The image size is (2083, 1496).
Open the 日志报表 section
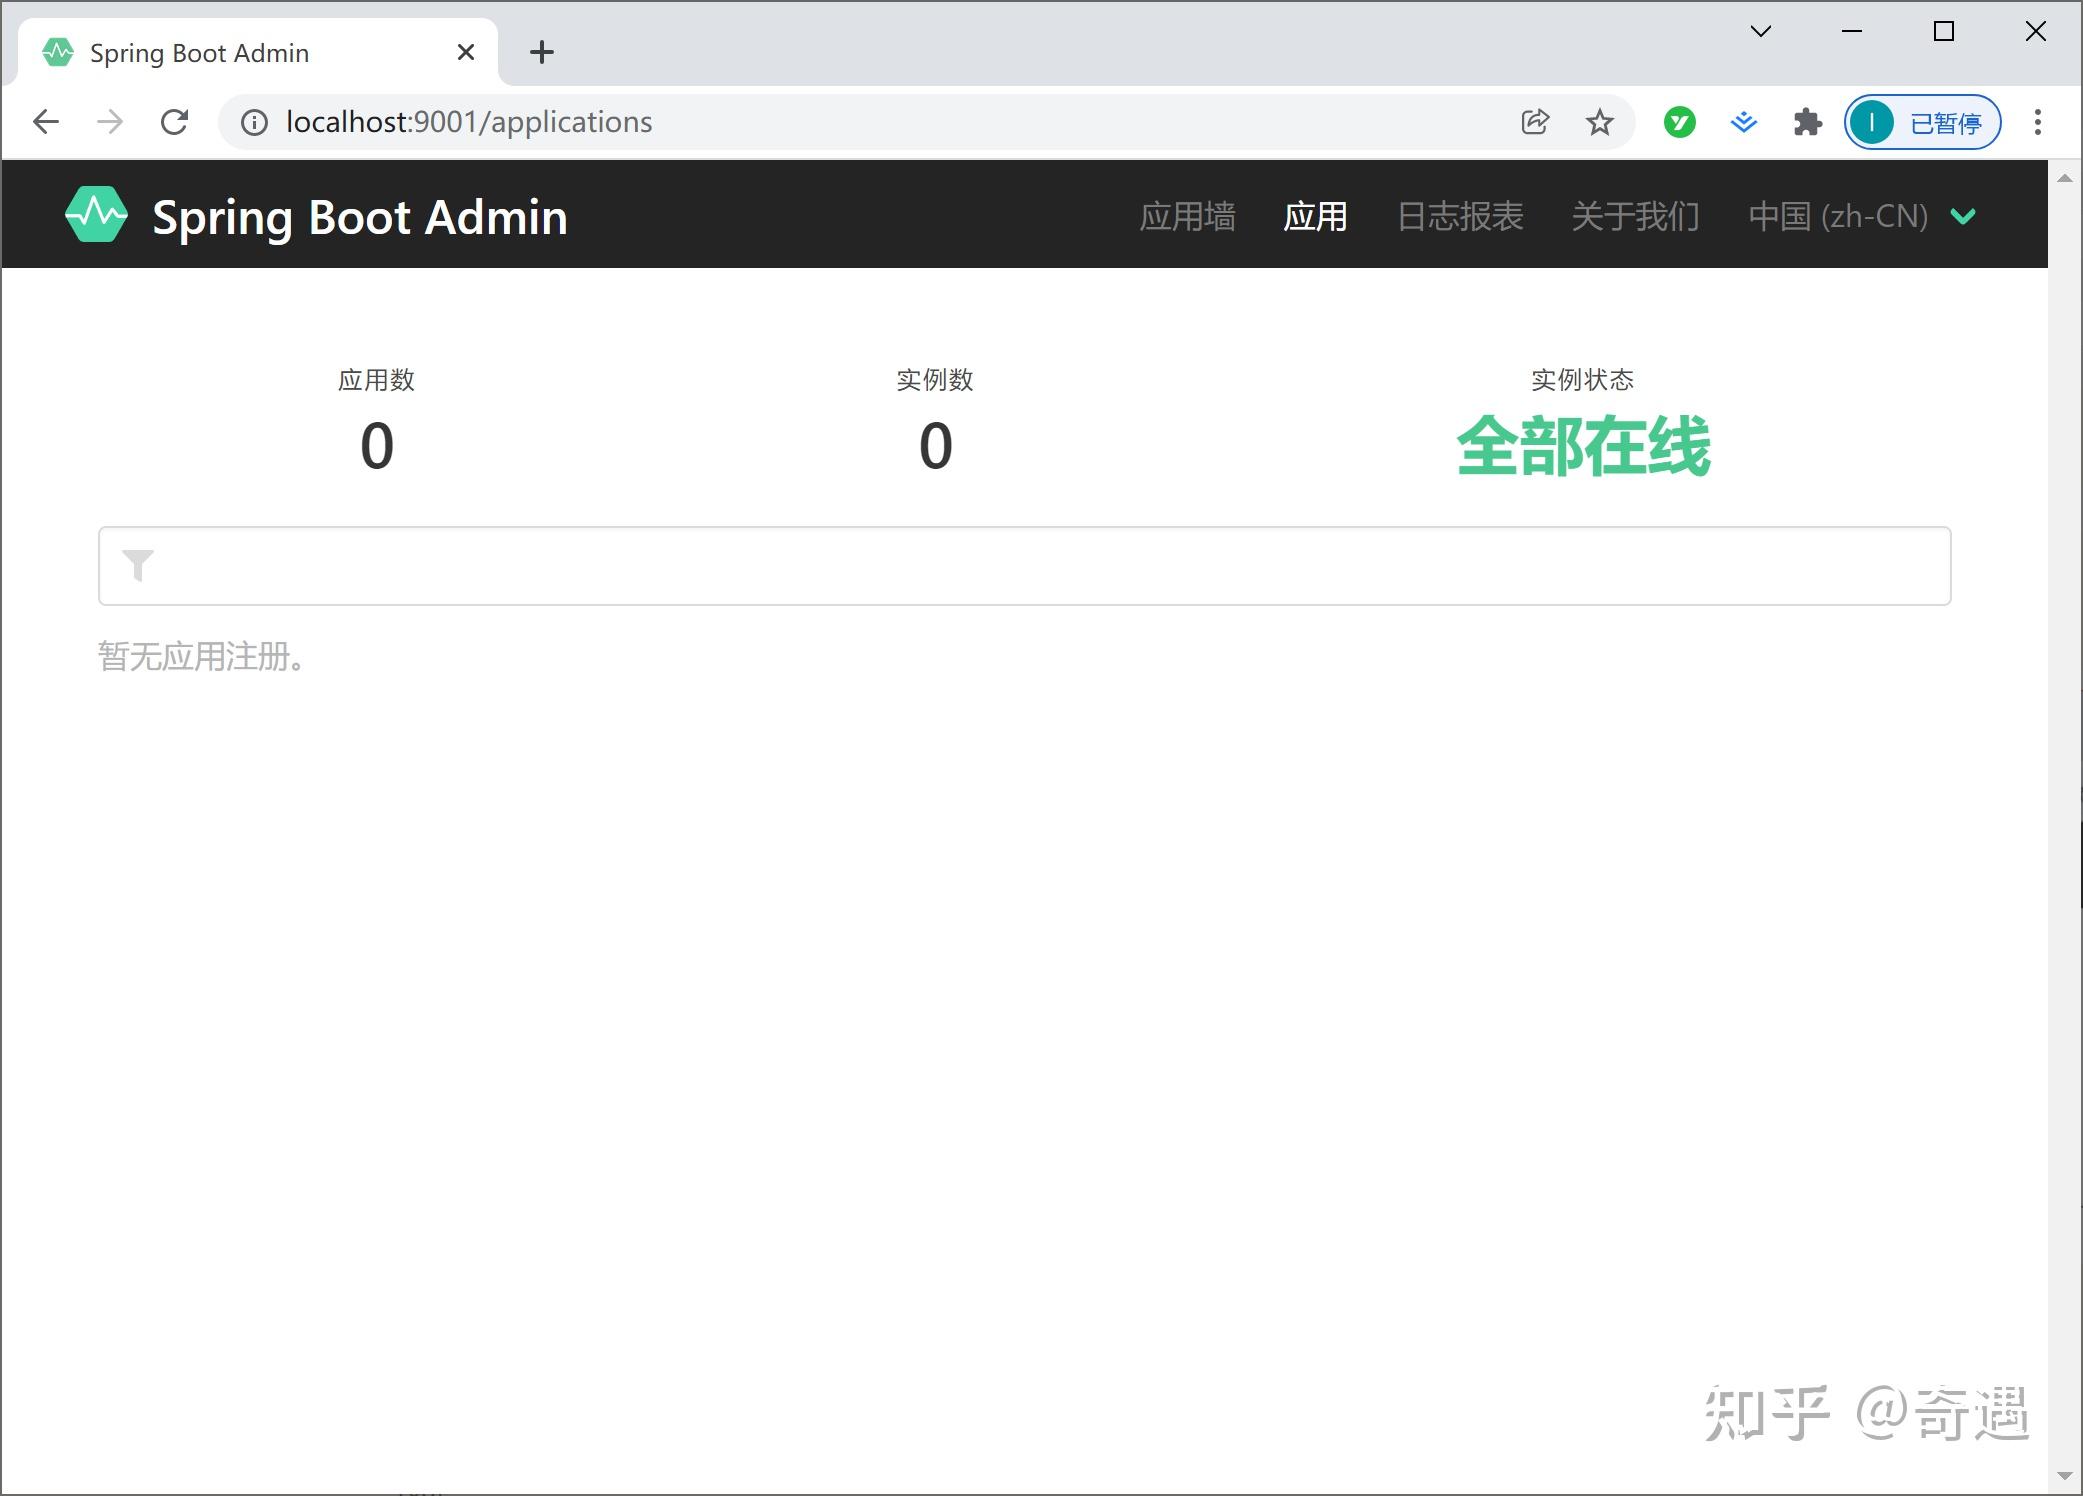point(1459,216)
